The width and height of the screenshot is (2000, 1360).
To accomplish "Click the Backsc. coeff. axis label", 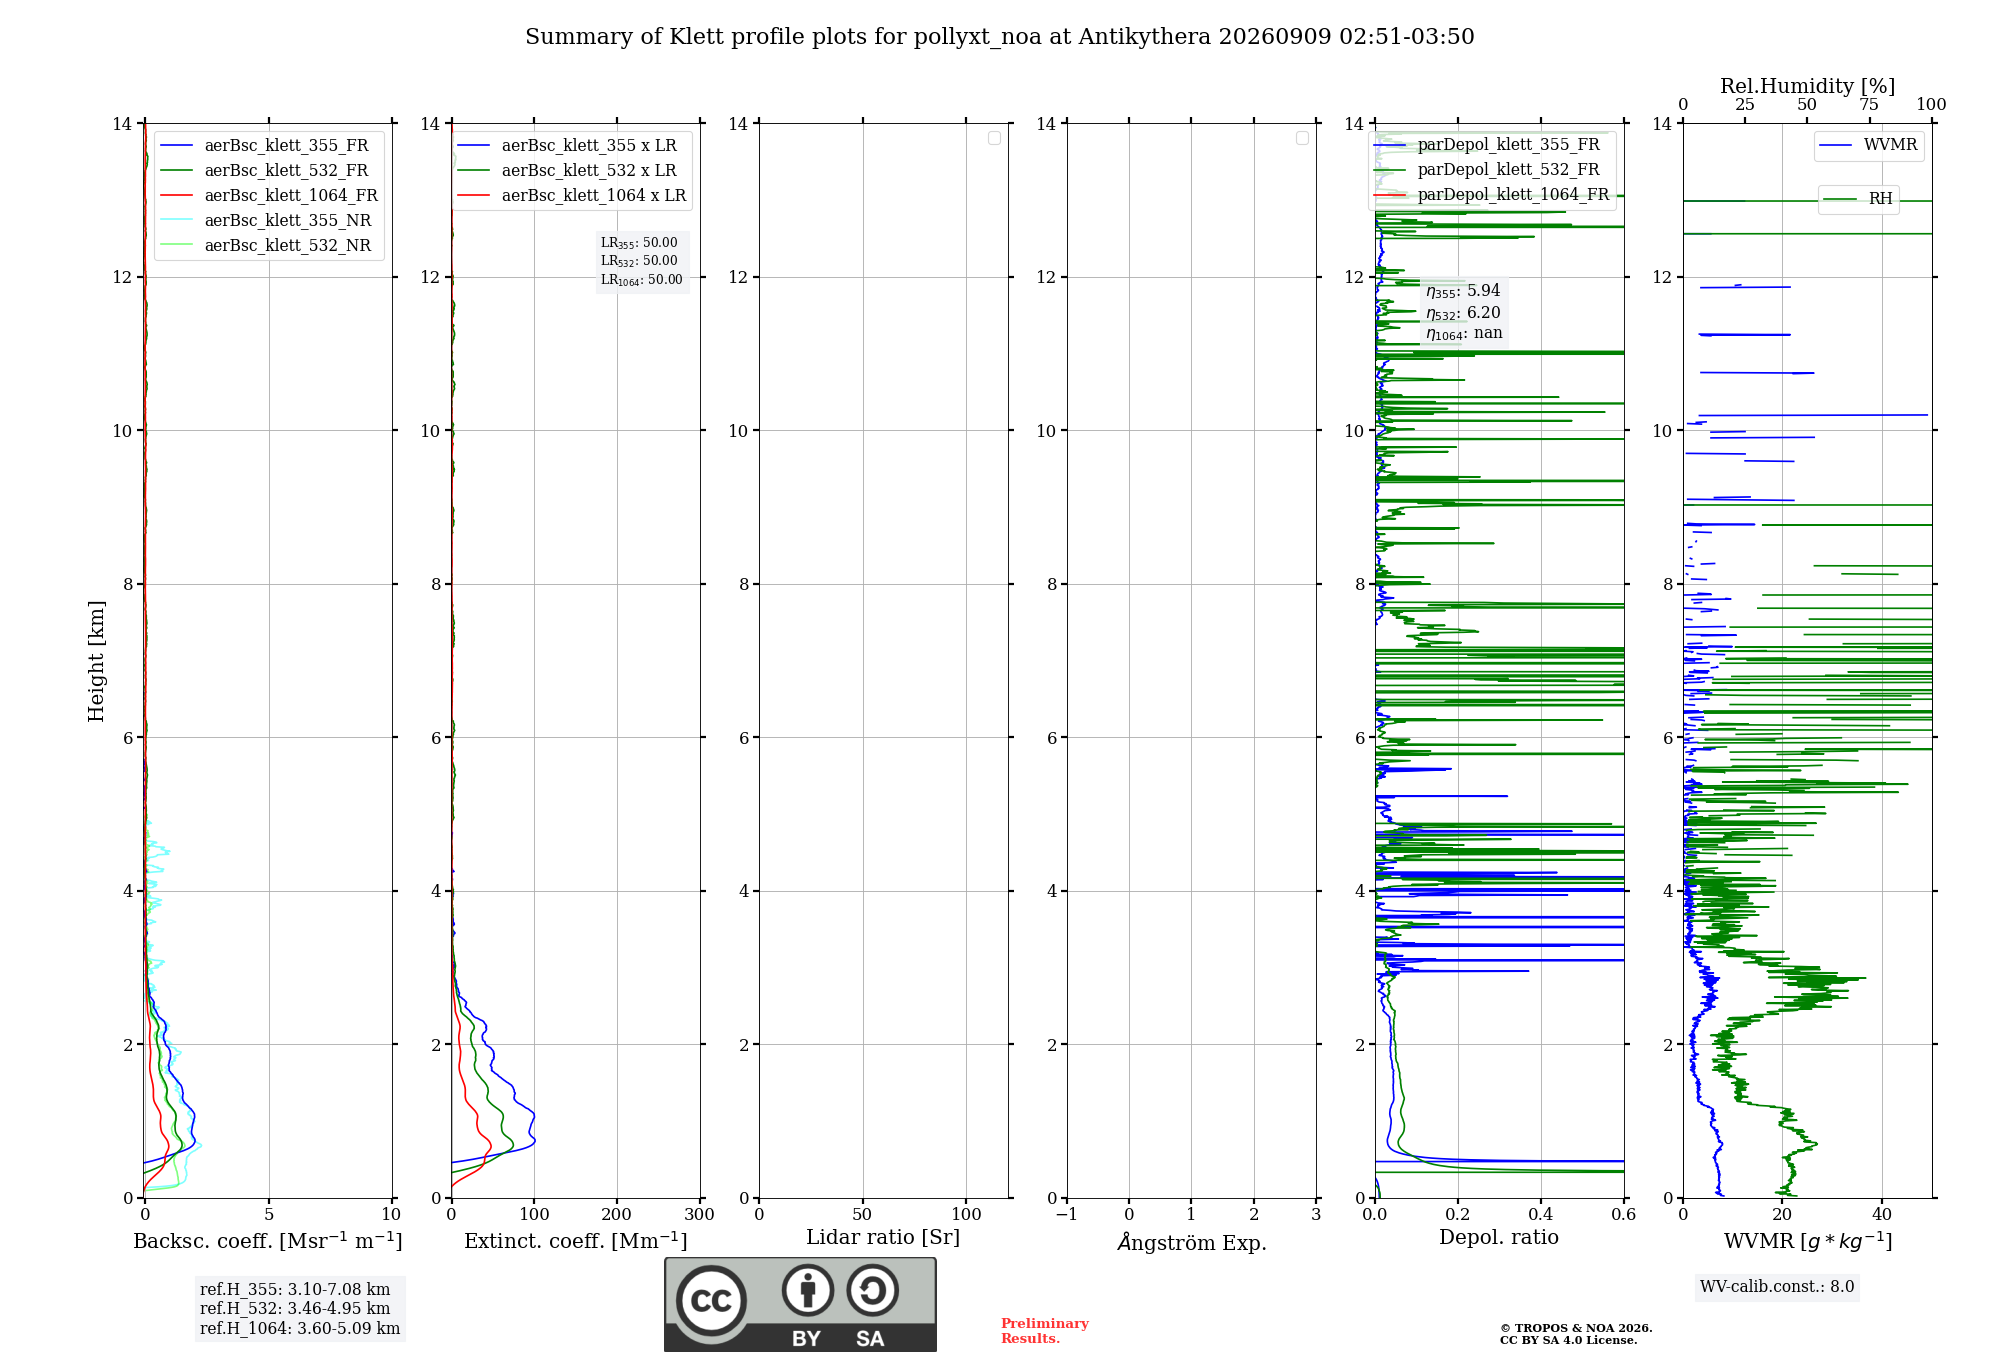I will (x=268, y=1241).
